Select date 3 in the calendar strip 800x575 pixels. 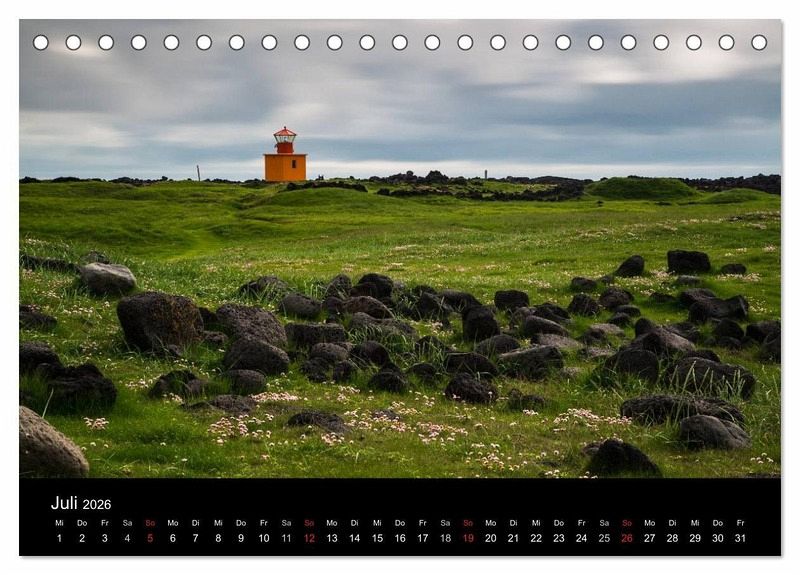(104, 538)
